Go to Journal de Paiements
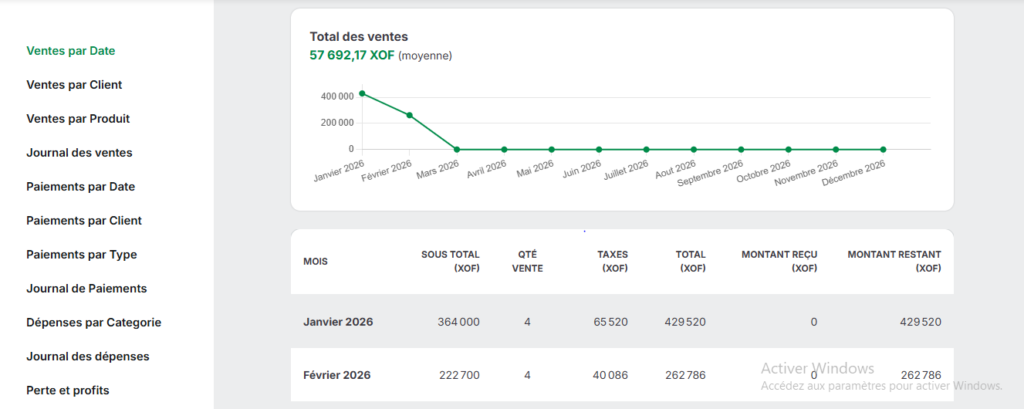The height and width of the screenshot is (409, 1024). coord(86,288)
